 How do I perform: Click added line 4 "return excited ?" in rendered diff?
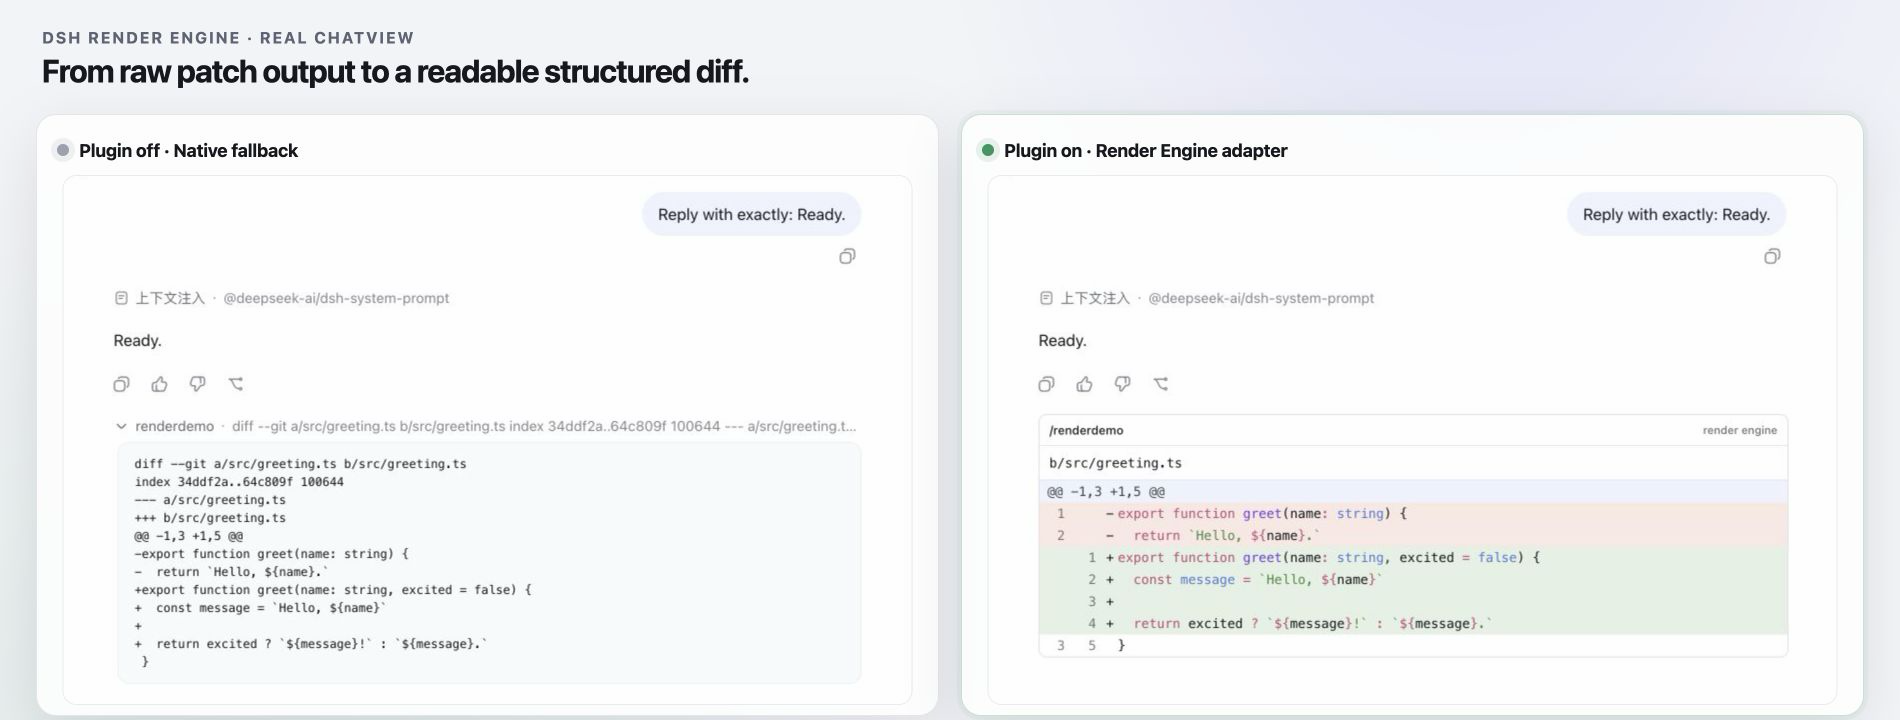pyautogui.click(x=1413, y=623)
